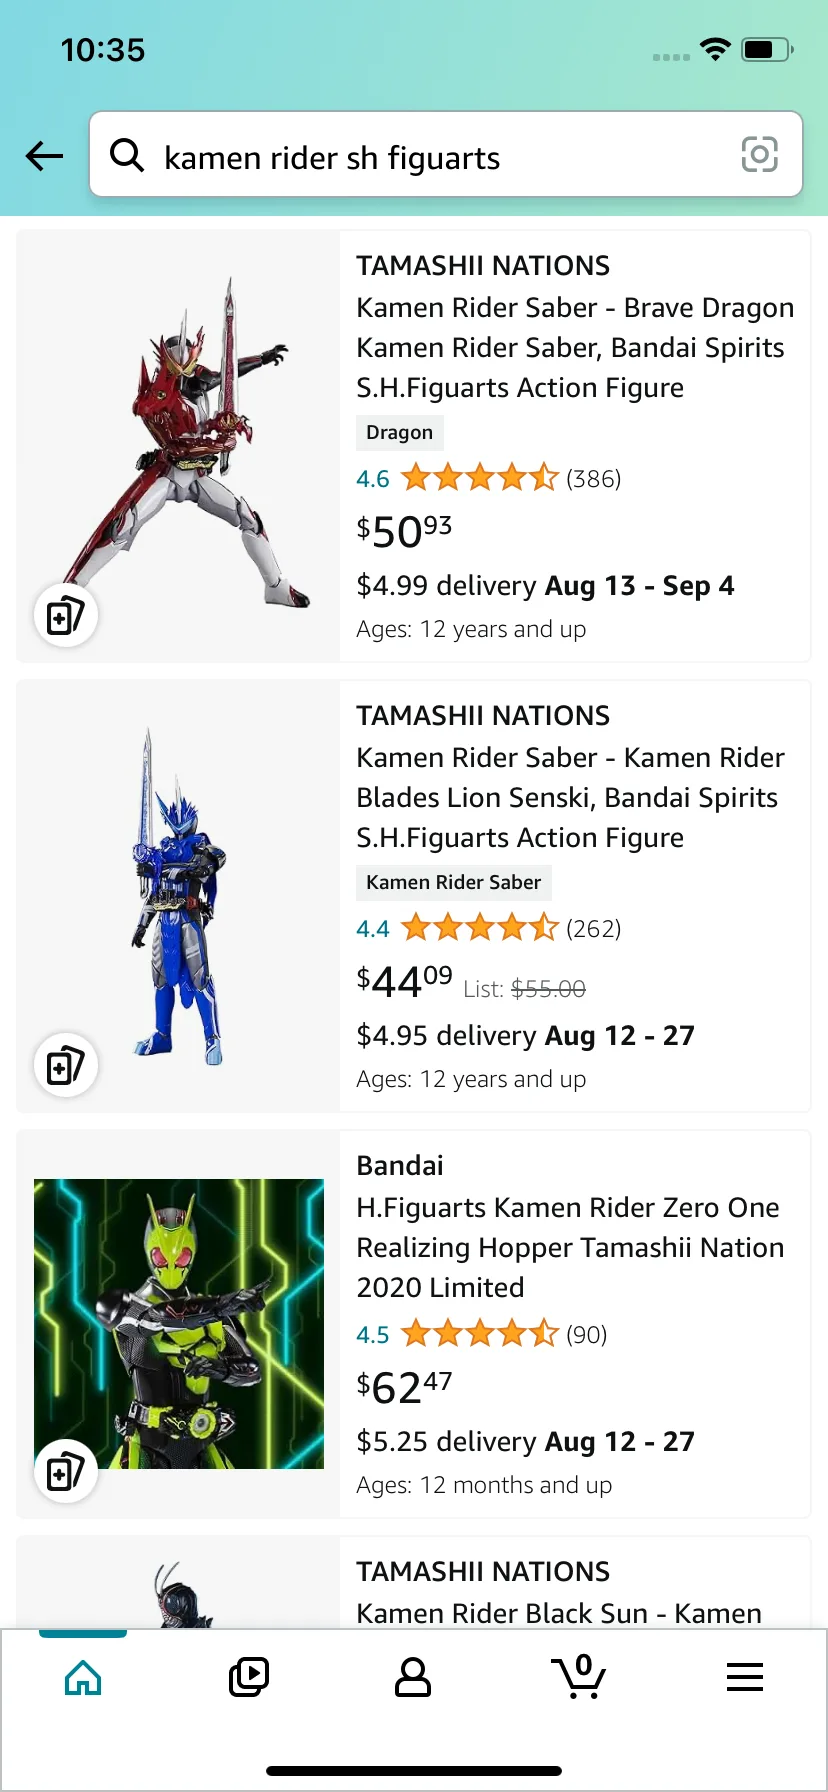828x1792 pixels.
Task: View the 386 ratings for Brave Dragon
Action: click(593, 479)
